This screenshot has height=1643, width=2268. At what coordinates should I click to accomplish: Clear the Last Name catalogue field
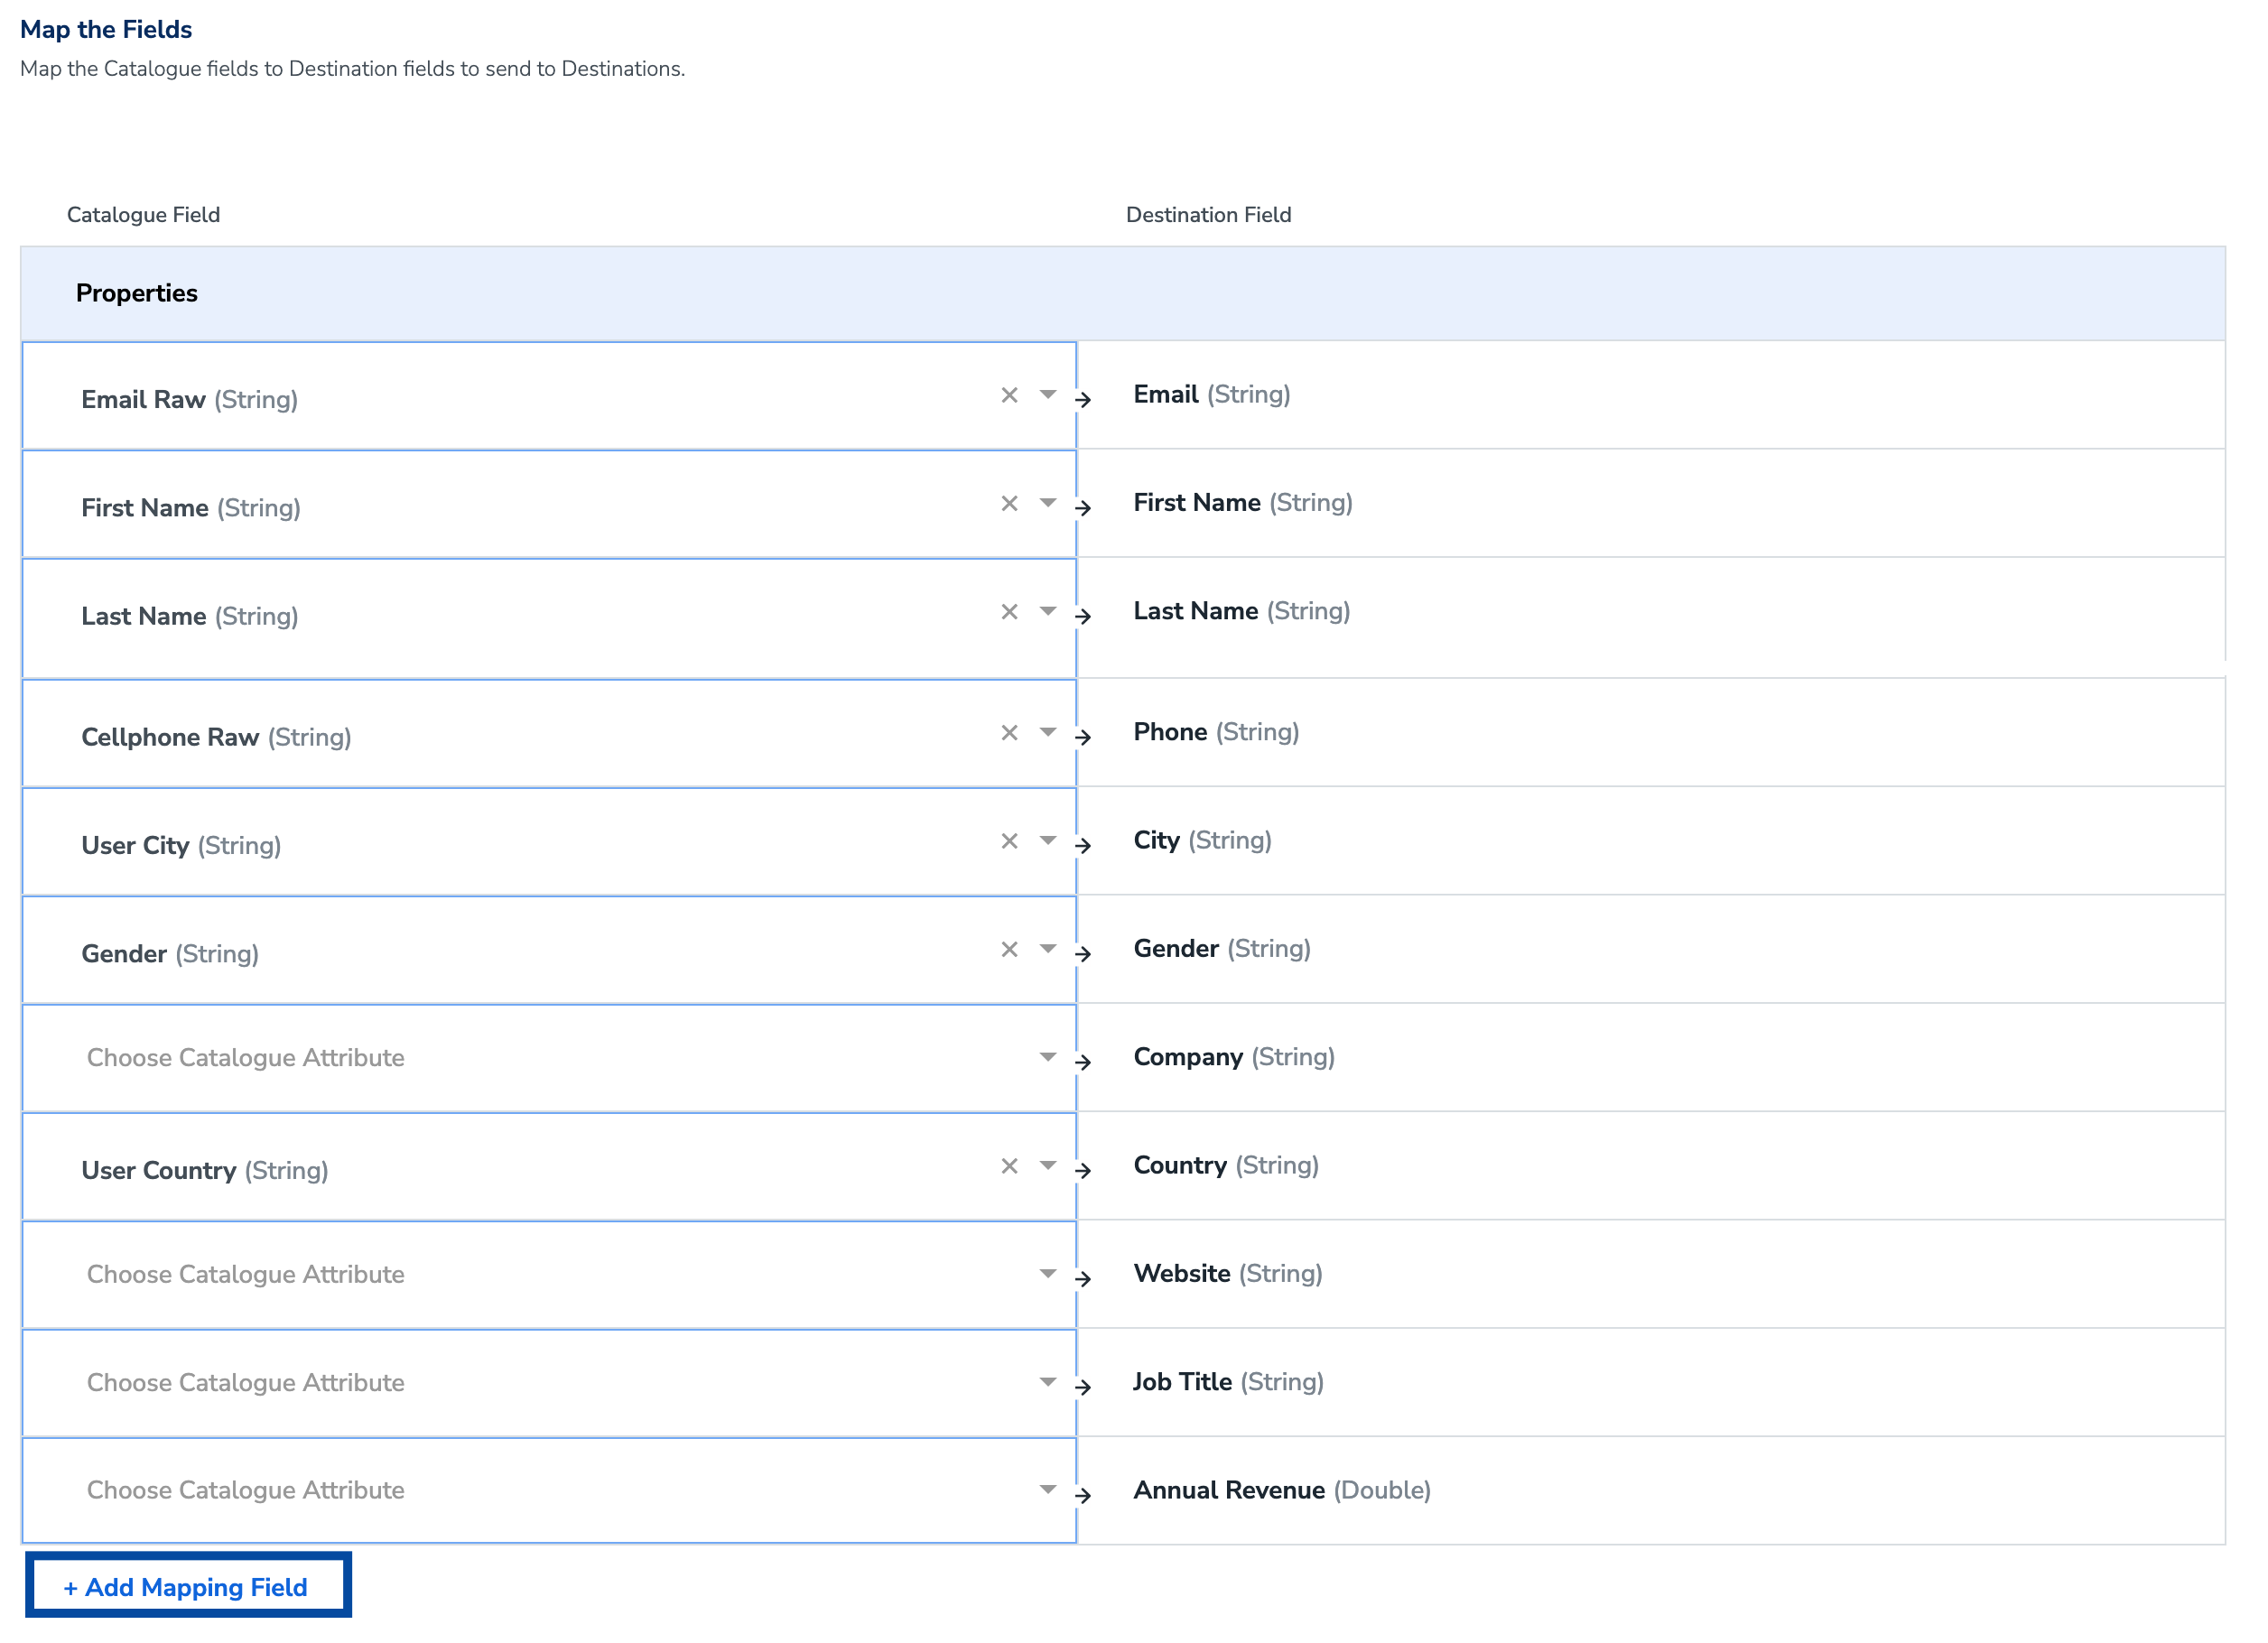pos(1009,612)
